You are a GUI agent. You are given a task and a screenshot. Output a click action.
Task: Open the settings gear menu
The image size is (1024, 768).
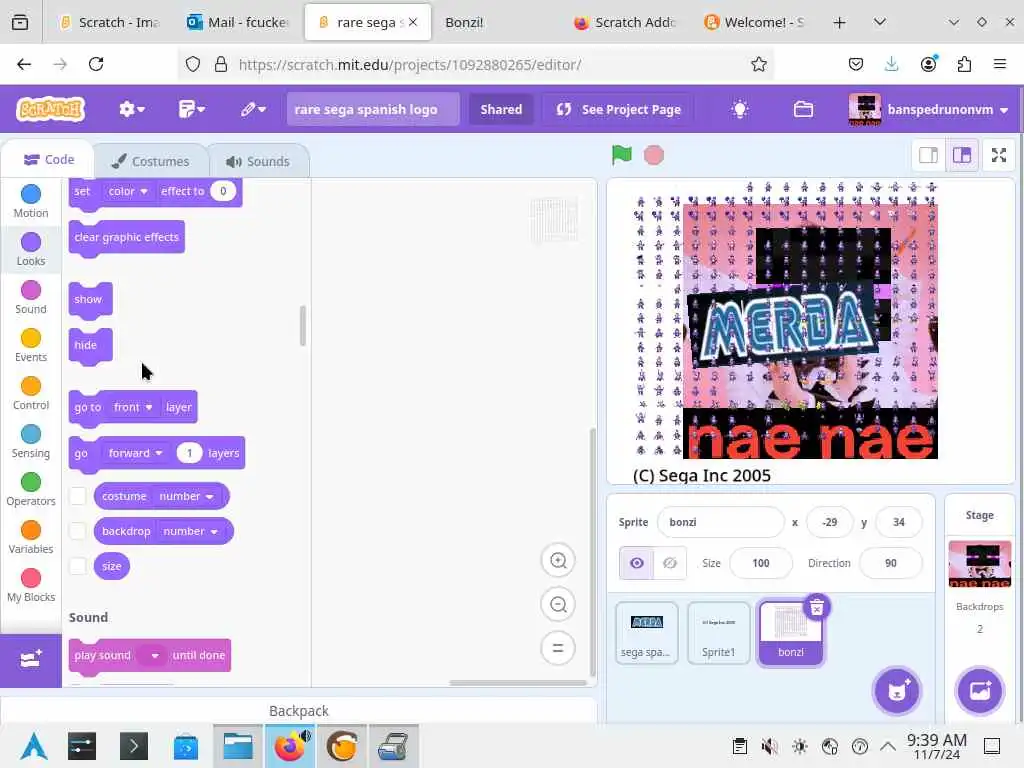point(131,109)
